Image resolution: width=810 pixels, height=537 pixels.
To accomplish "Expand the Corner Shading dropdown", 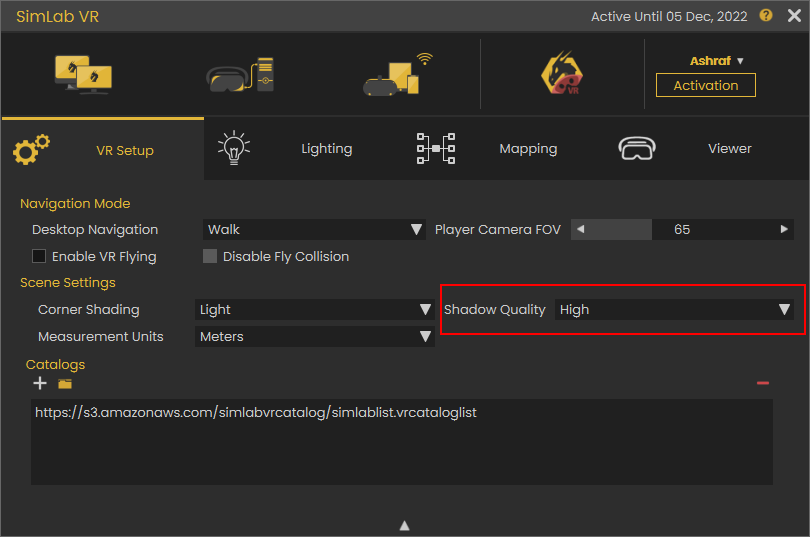I will (x=314, y=309).
